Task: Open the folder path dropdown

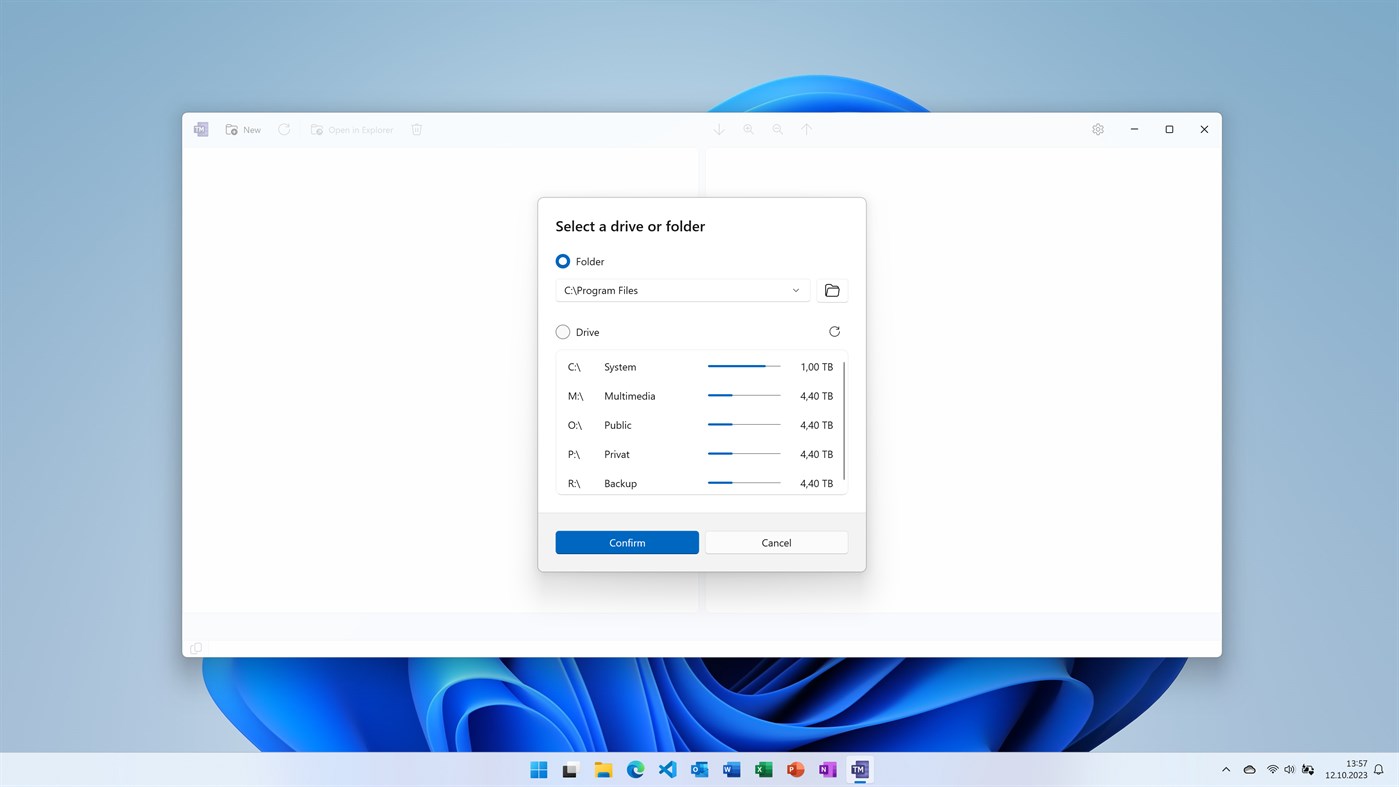Action: [683, 290]
